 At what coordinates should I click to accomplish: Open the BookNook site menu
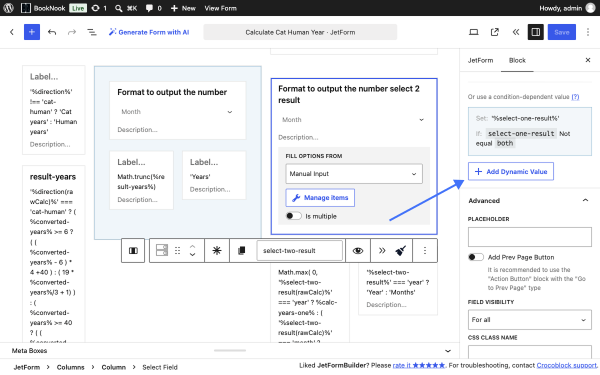coord(43,8)
